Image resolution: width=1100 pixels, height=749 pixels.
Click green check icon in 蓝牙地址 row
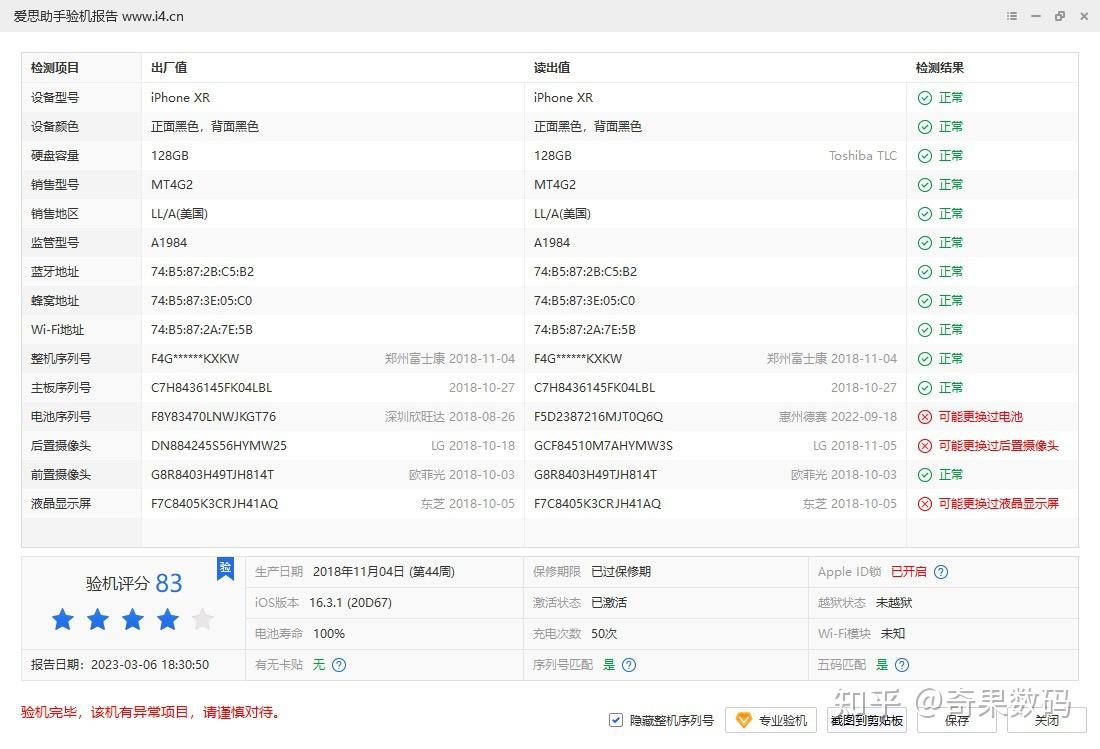[x=925, y=271]
